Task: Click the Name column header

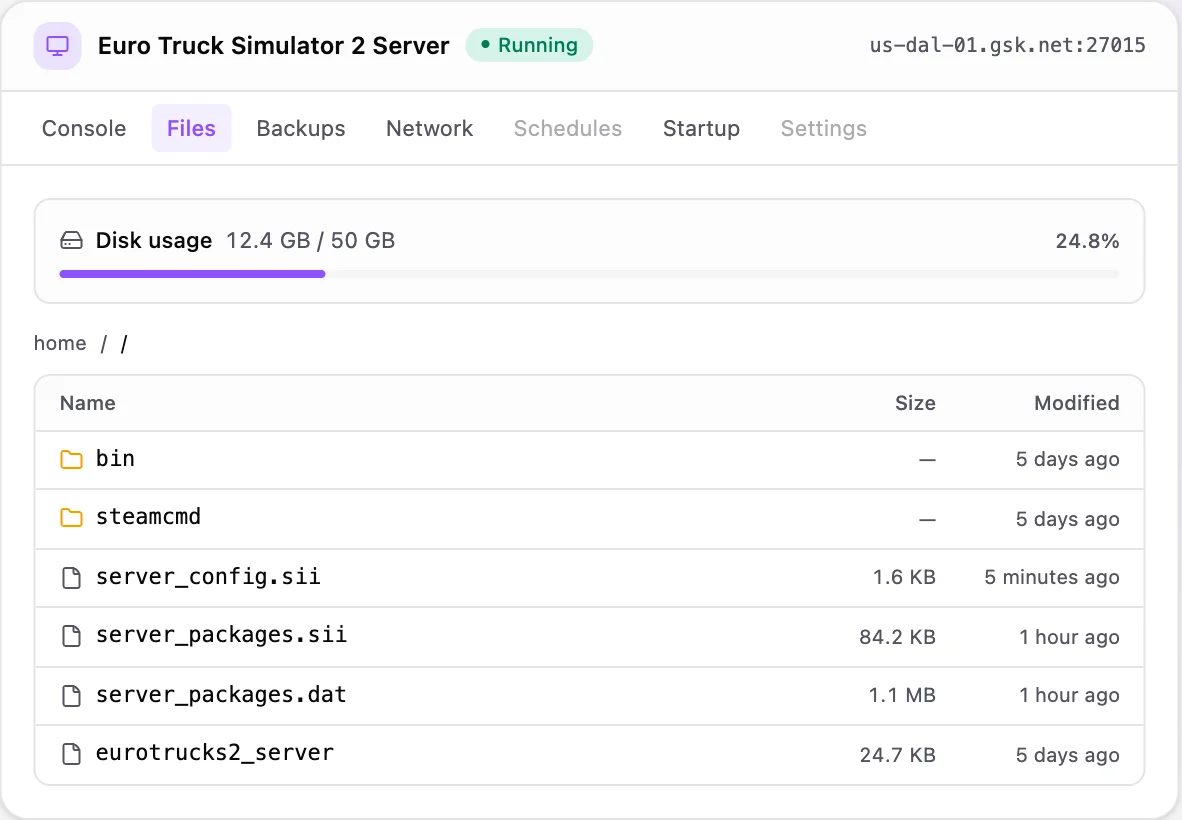Action: pos(87,403)
